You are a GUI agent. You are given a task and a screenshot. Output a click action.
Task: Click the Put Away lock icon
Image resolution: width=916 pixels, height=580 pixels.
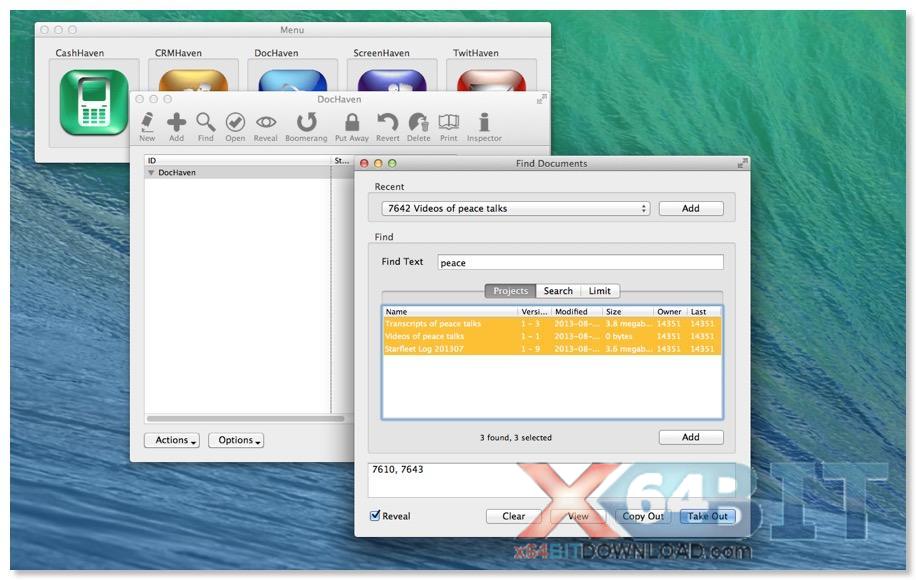click(352, 127)
